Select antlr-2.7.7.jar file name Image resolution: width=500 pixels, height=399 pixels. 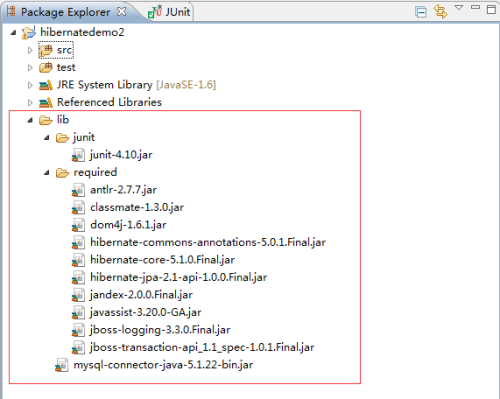[x=123, y=190]
